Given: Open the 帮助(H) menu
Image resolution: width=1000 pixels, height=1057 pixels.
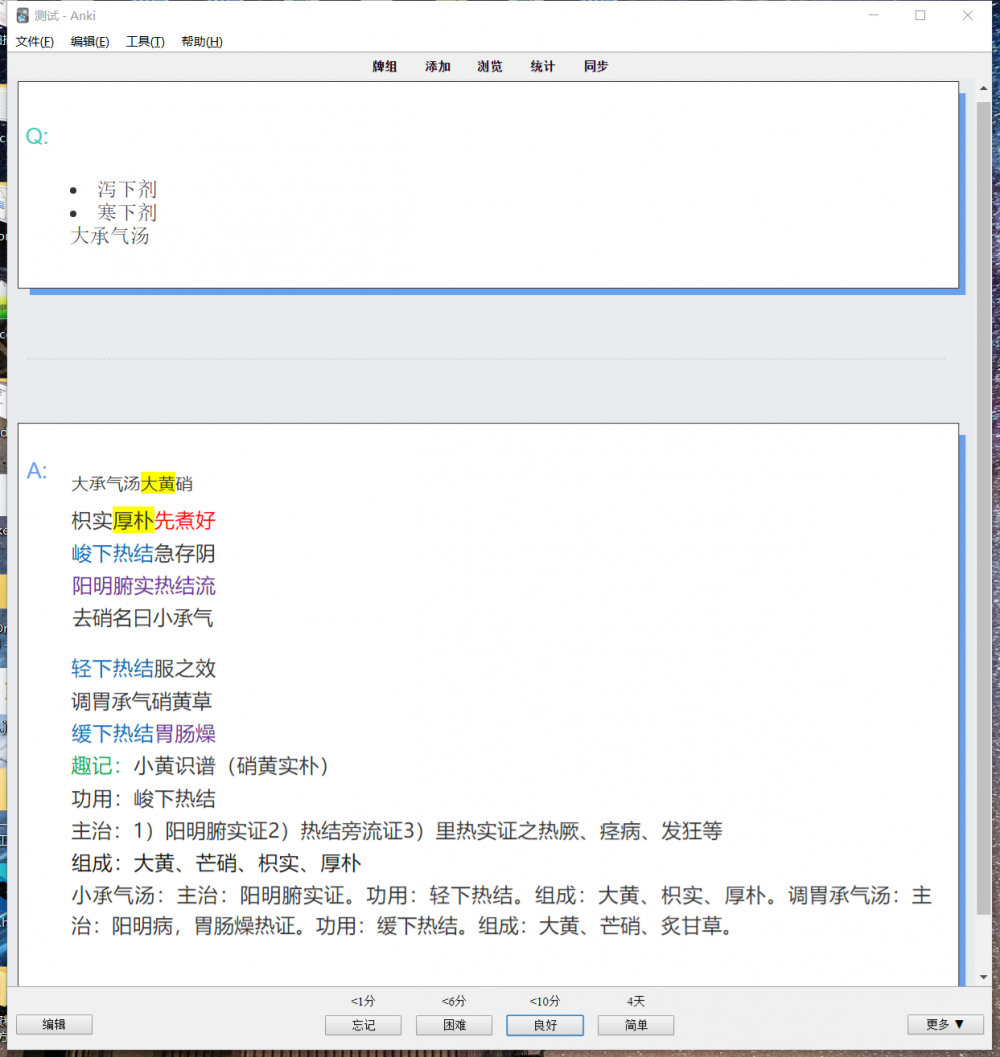Looking at the screenshot, I should coord(202,42).
